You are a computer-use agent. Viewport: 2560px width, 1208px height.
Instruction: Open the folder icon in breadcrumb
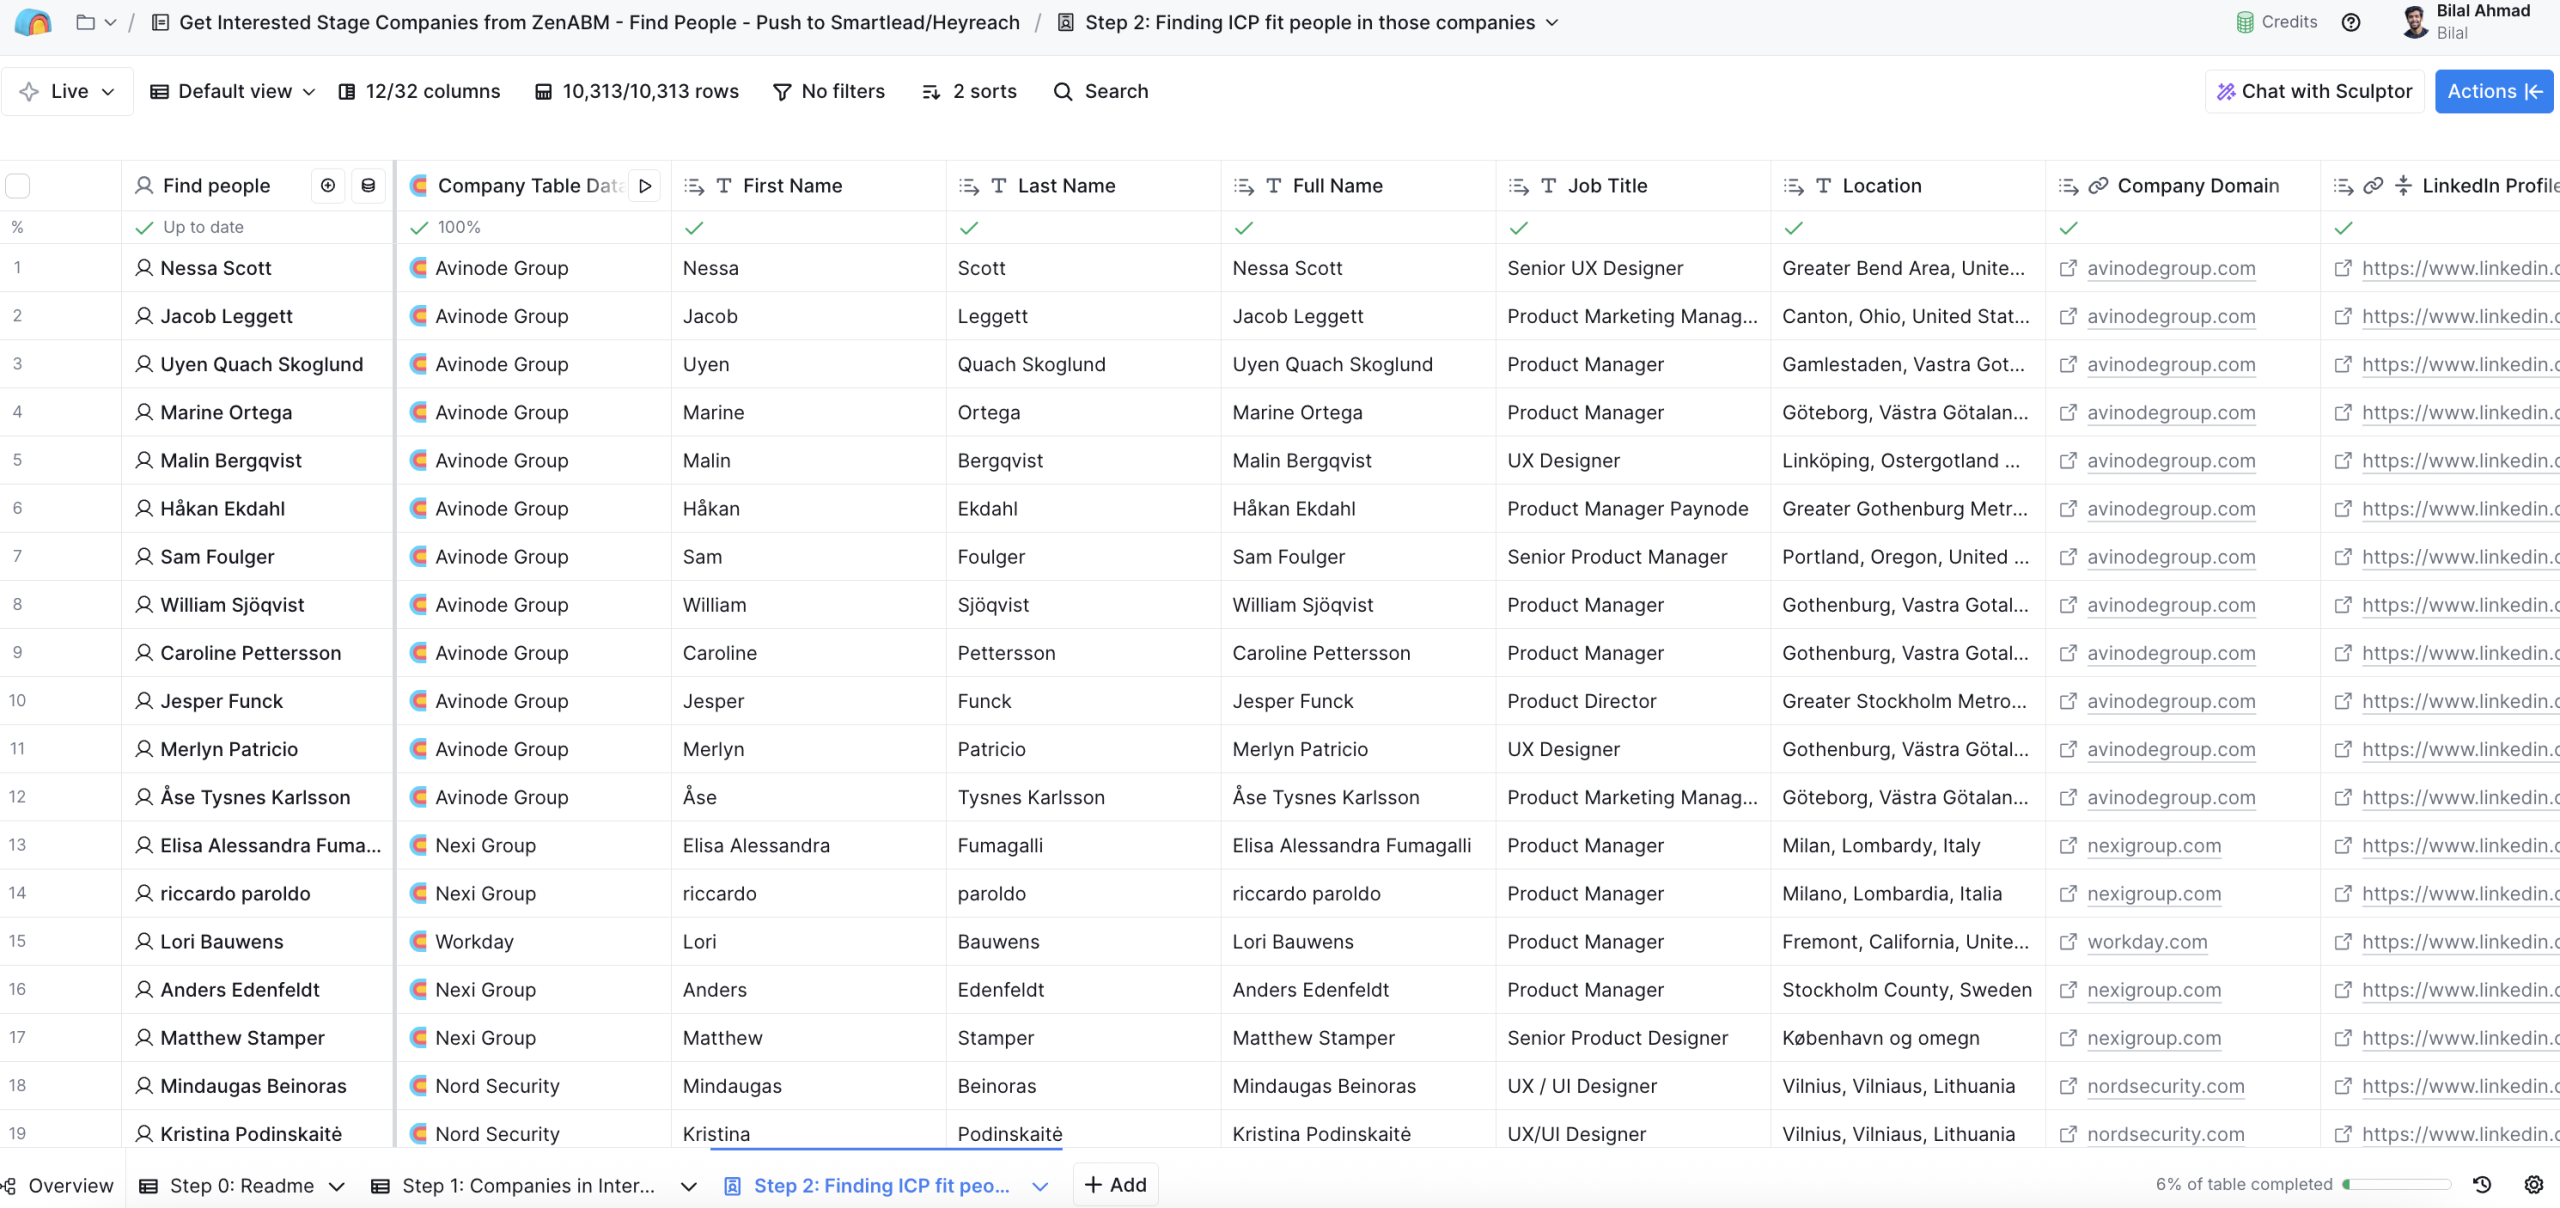(x=86, y=22)
